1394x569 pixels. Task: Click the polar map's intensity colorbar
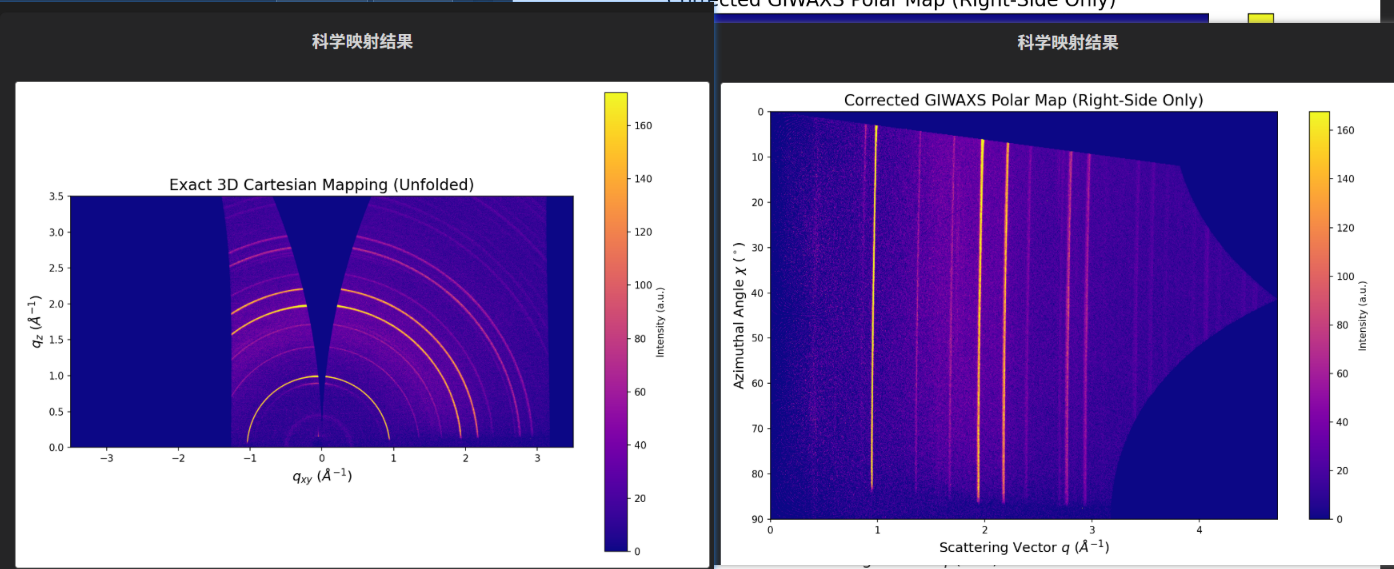[1319, 315]
